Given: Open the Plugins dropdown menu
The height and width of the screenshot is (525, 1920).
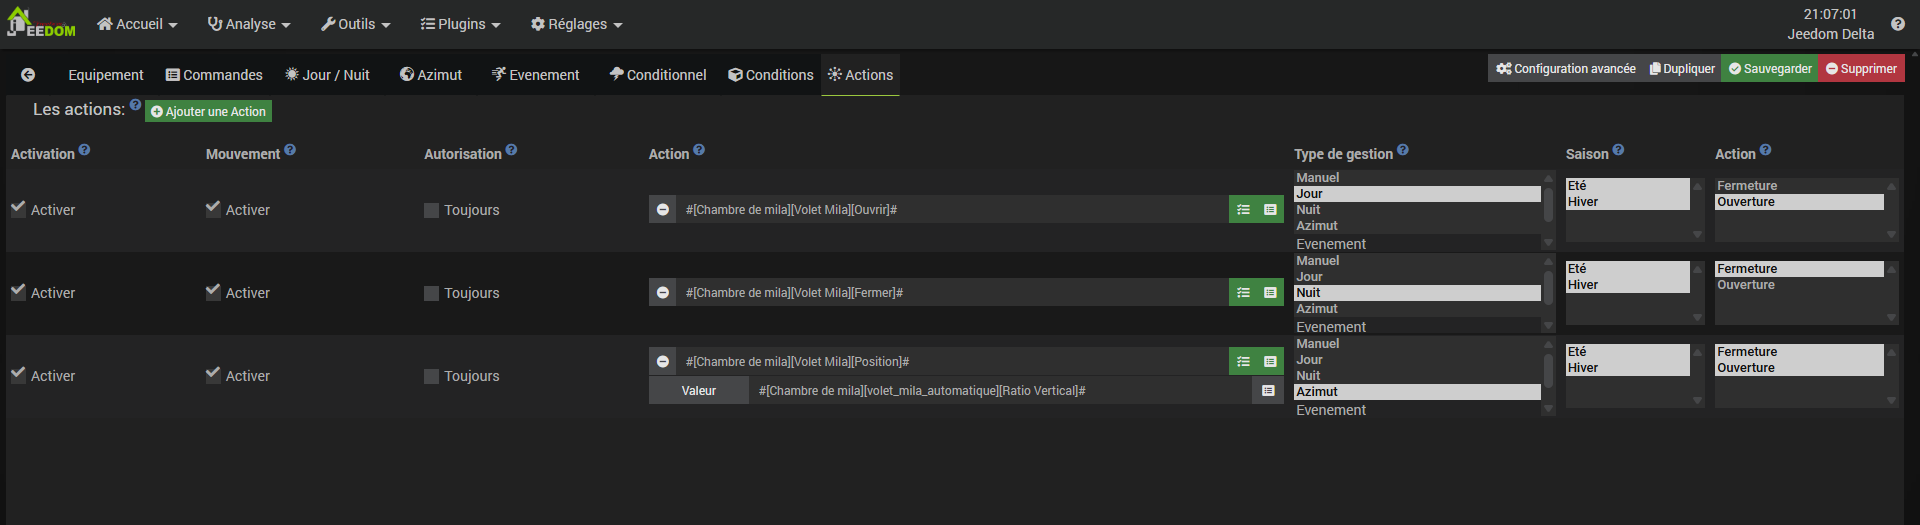Looking at the screenshot, I should [460, 24].
